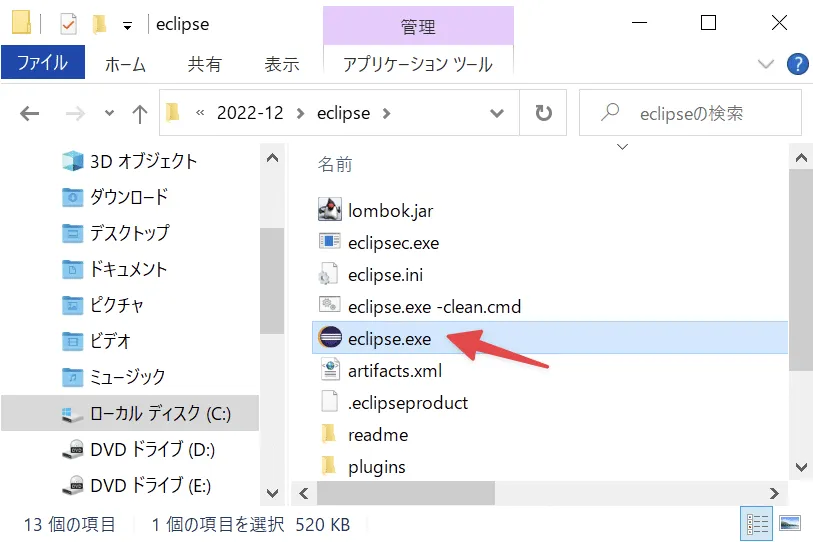Open the subfolder arrow after eclipse
Viewport: 813px width, 542px height.
[386, 113]
